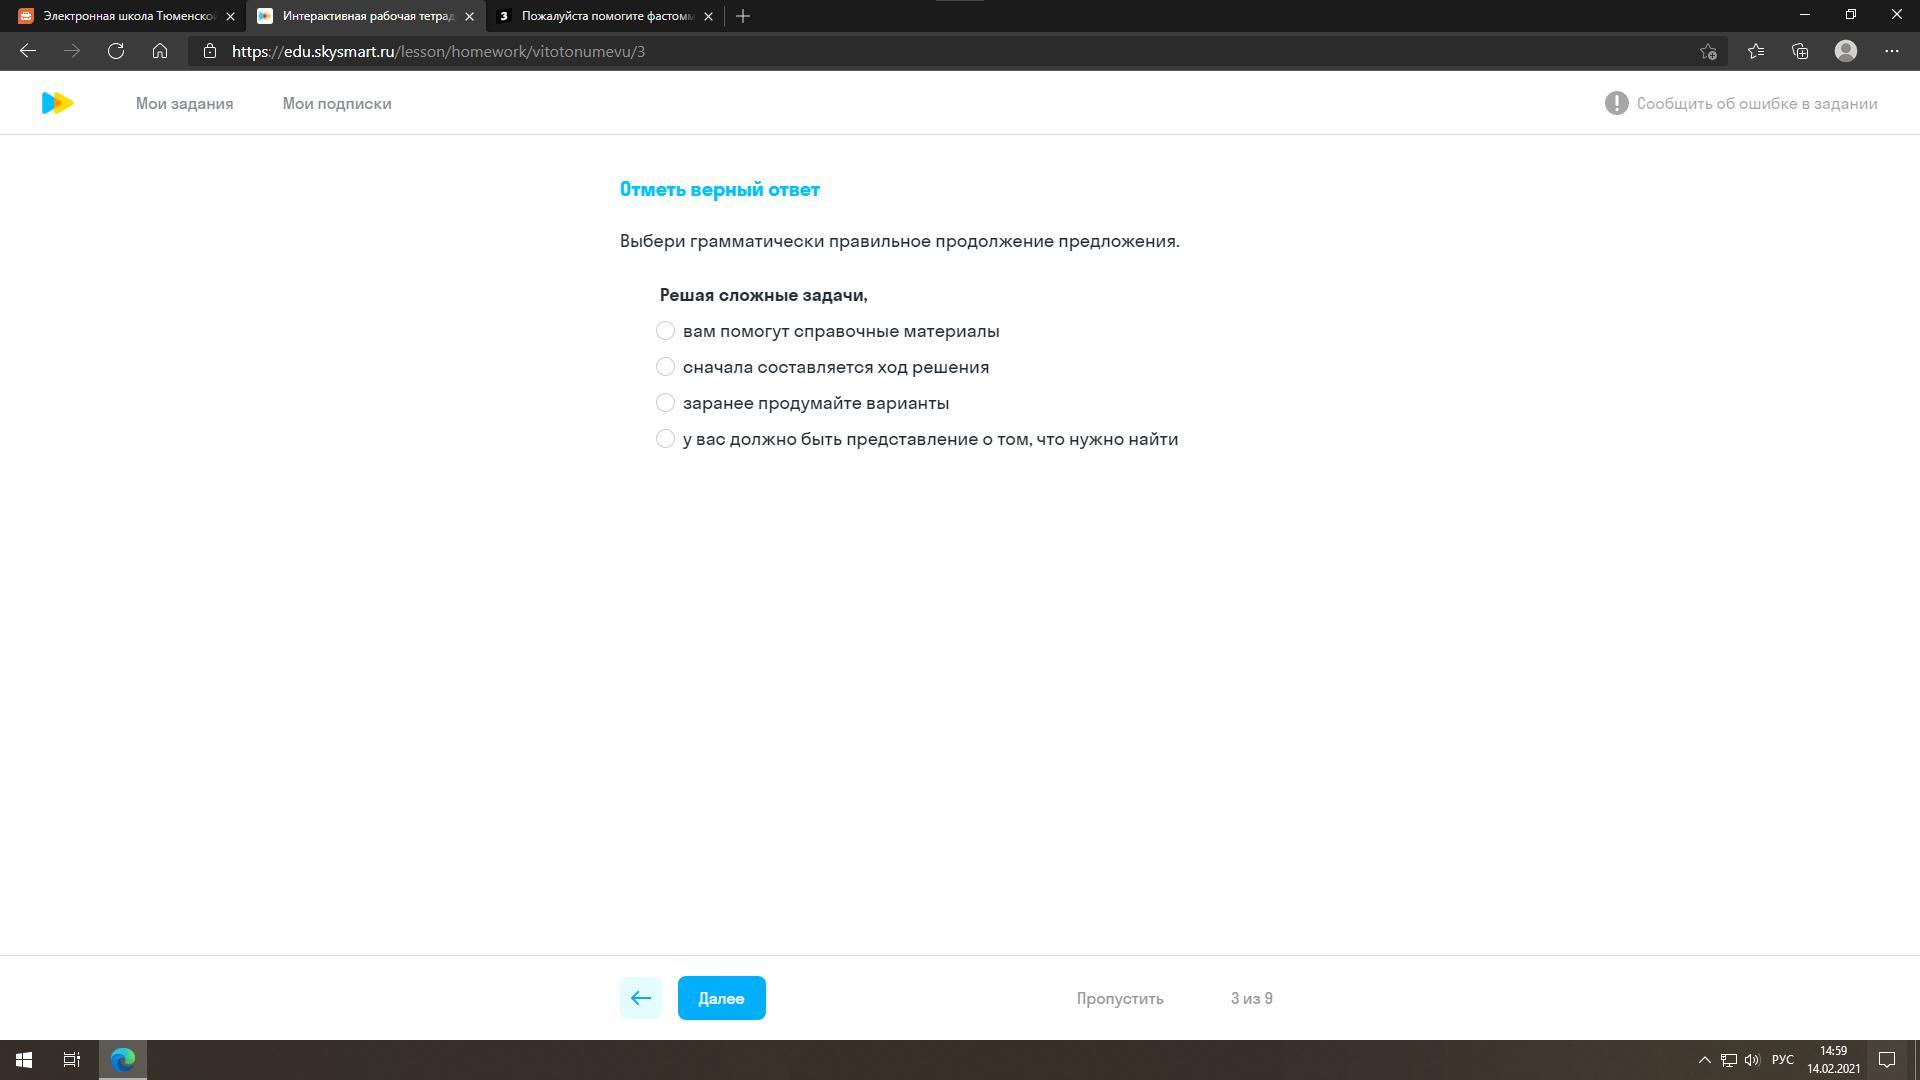The width and height of the screenshot is (1920, 1080).
Task: Open browser settings and more menu
Action: point(1891,51)
